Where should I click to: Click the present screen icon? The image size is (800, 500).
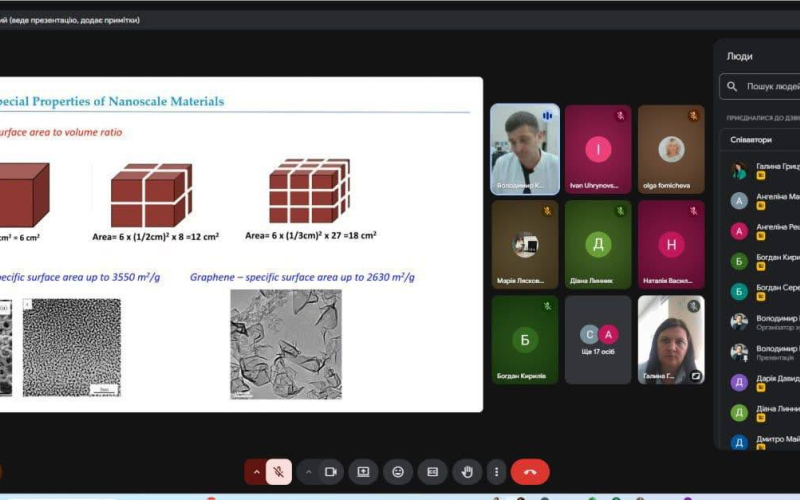point(363,472)
